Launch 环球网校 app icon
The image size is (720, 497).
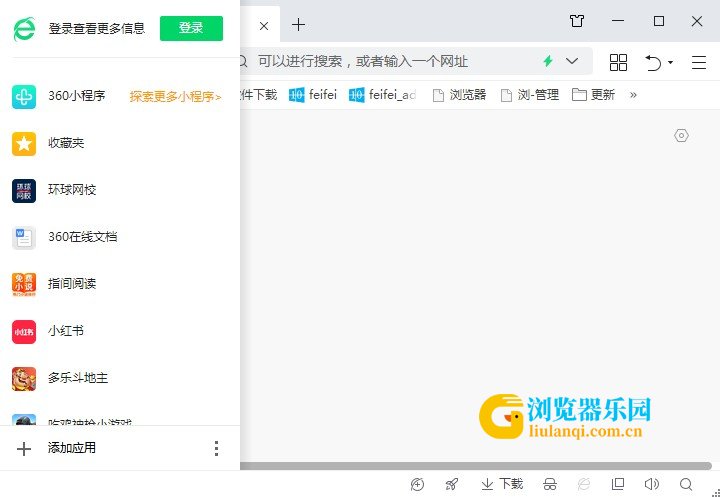[24, 191]
